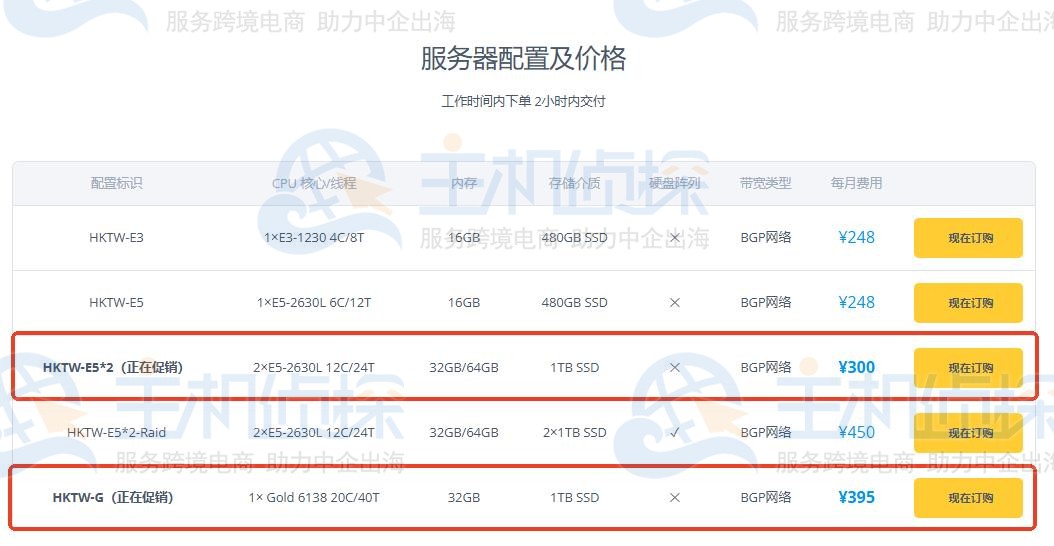Click the X icon in HKTW-E5 row
The height and width of the screenshot is (546, 1054).
(x=674, y=303)
